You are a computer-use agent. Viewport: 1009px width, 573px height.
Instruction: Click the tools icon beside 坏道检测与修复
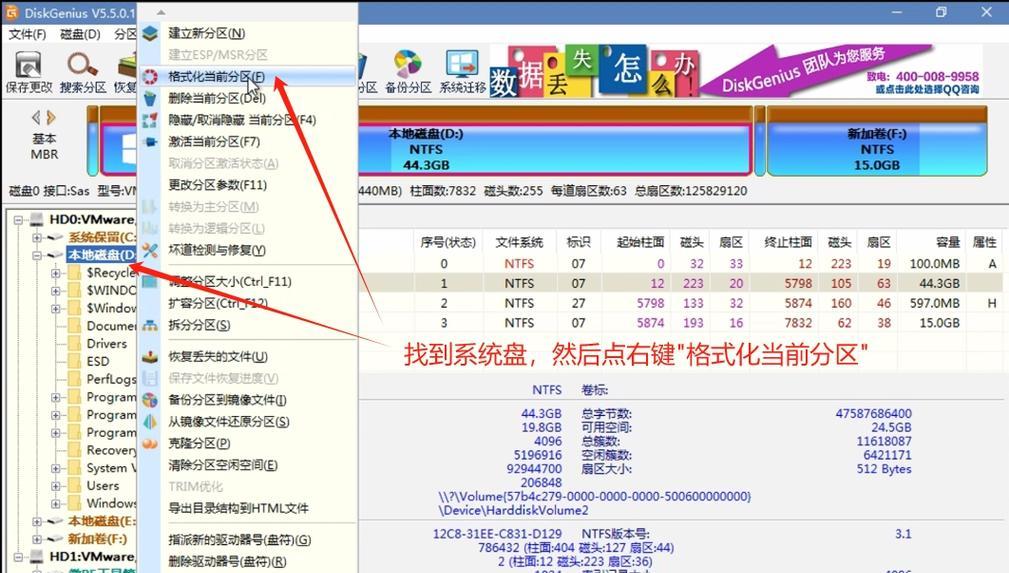tap(150, 250)
